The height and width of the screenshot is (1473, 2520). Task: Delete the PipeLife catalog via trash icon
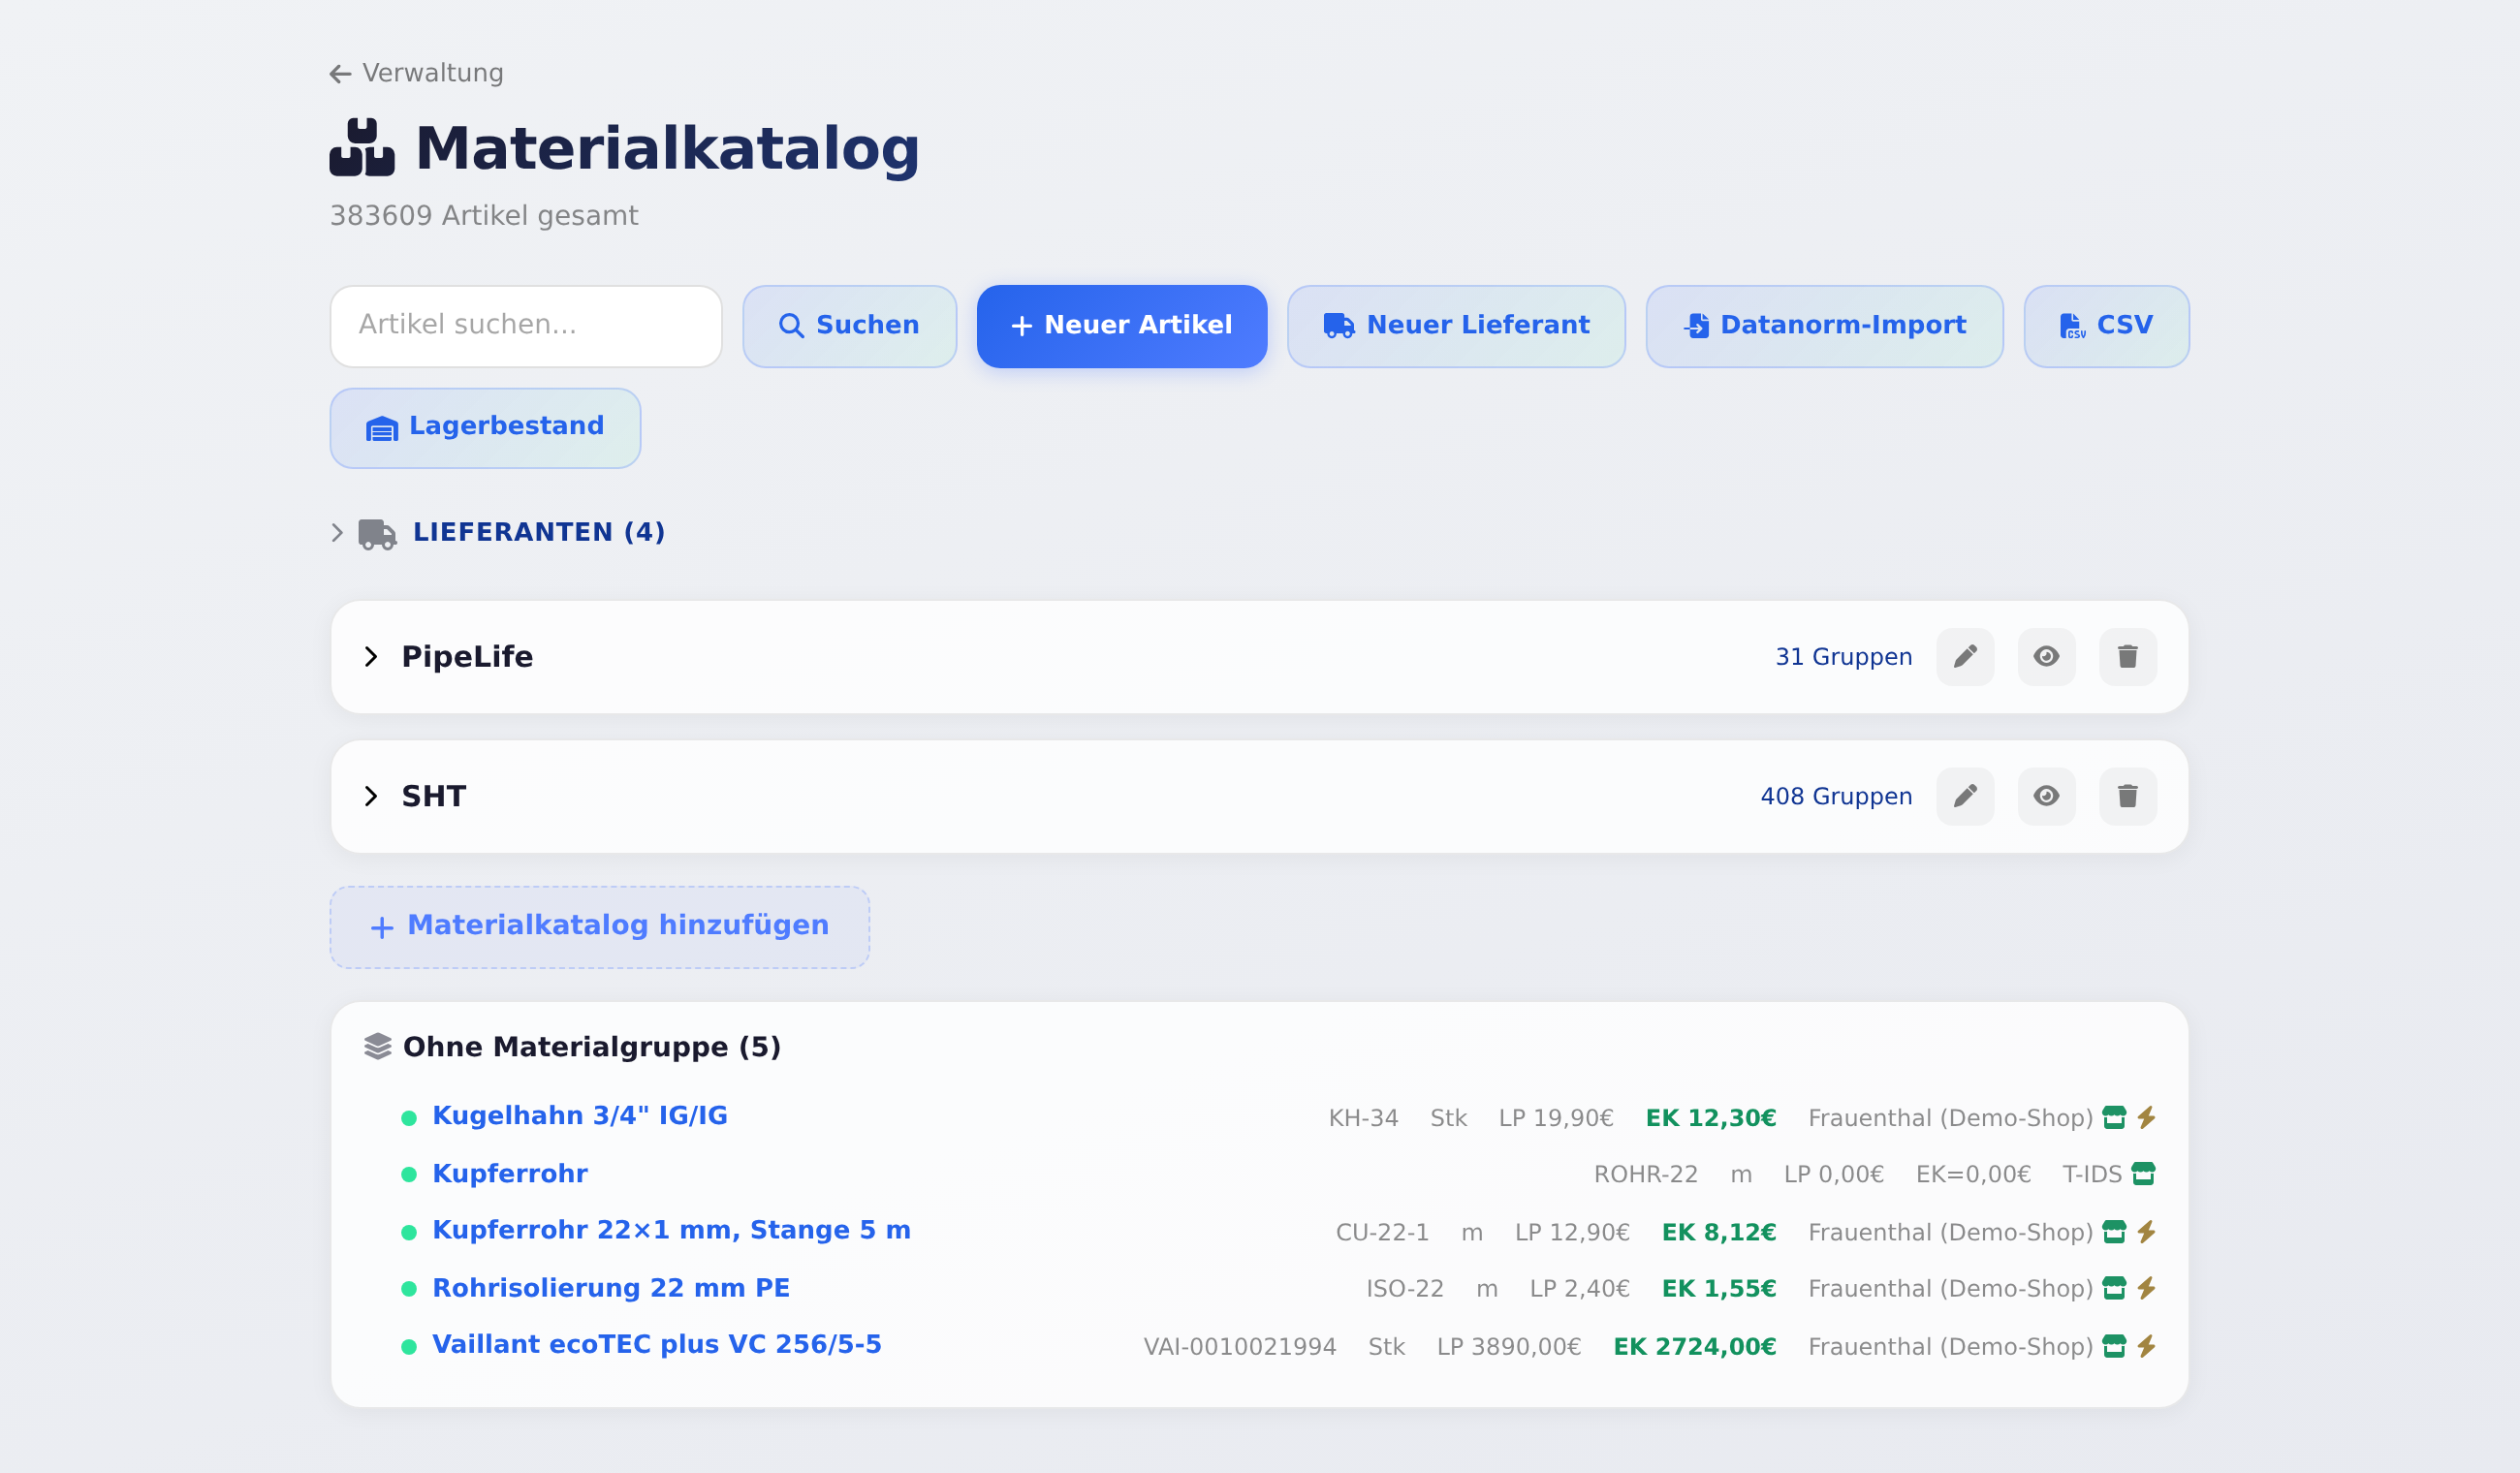coord(2127,657)
